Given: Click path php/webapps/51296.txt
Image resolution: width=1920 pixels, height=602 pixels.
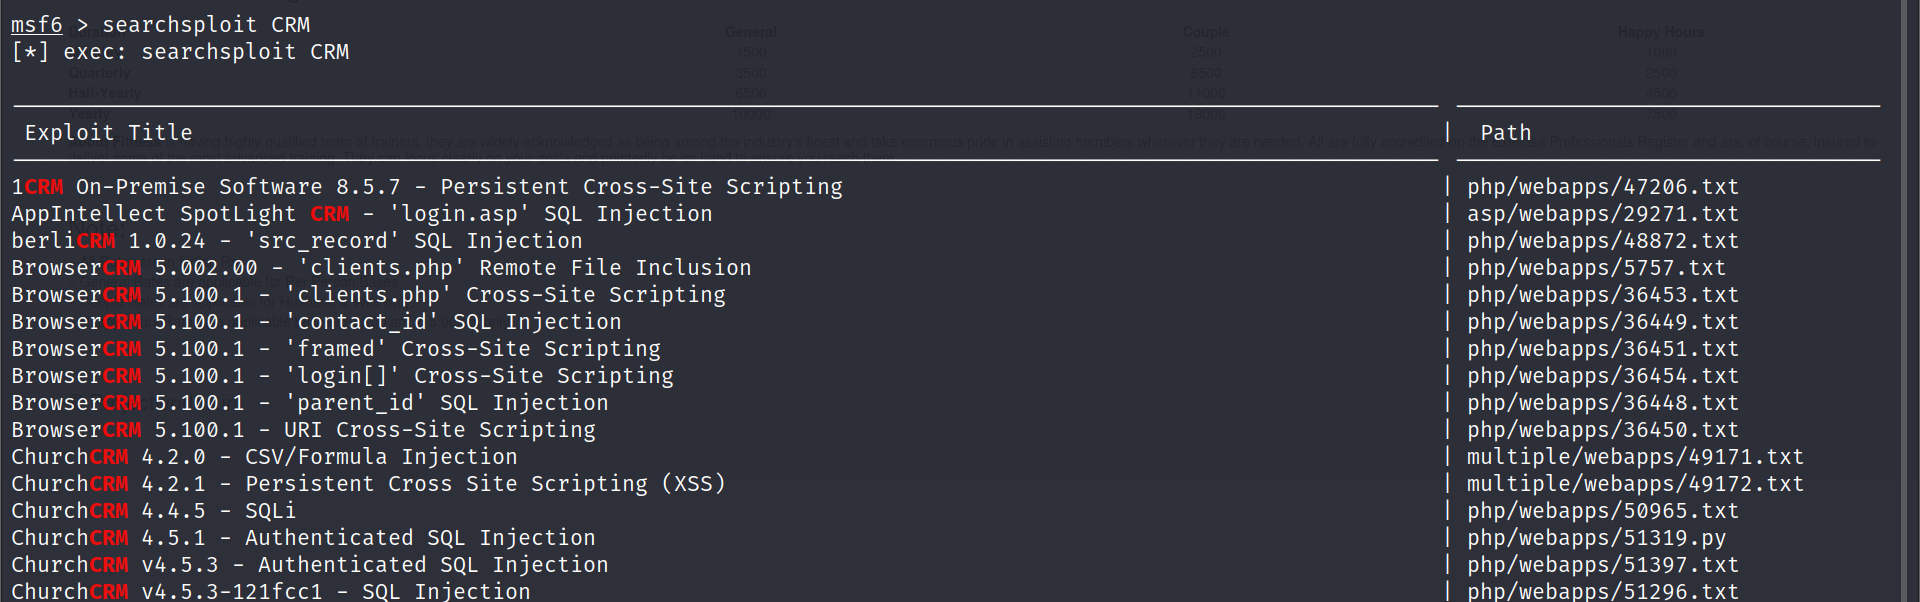Looking at the screenshot, I should tap(1603, 591).
